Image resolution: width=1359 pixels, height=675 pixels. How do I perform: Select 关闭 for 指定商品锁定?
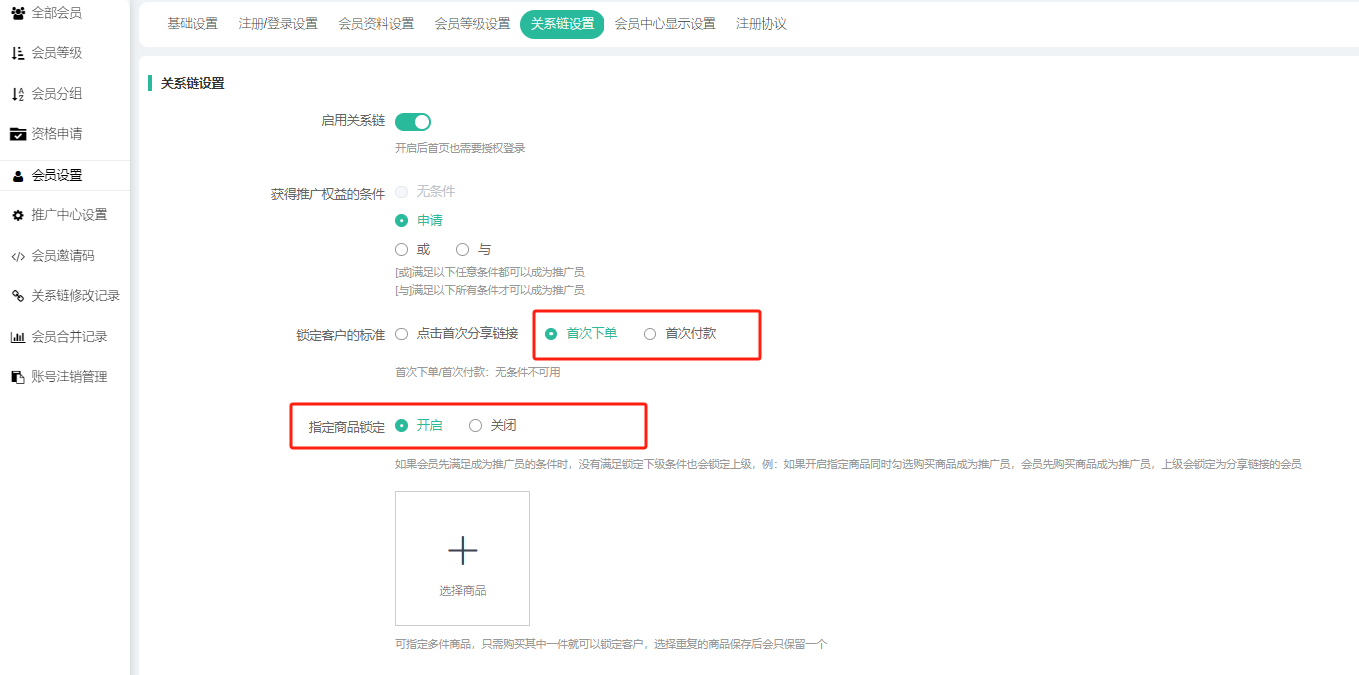tap(475, 426)
